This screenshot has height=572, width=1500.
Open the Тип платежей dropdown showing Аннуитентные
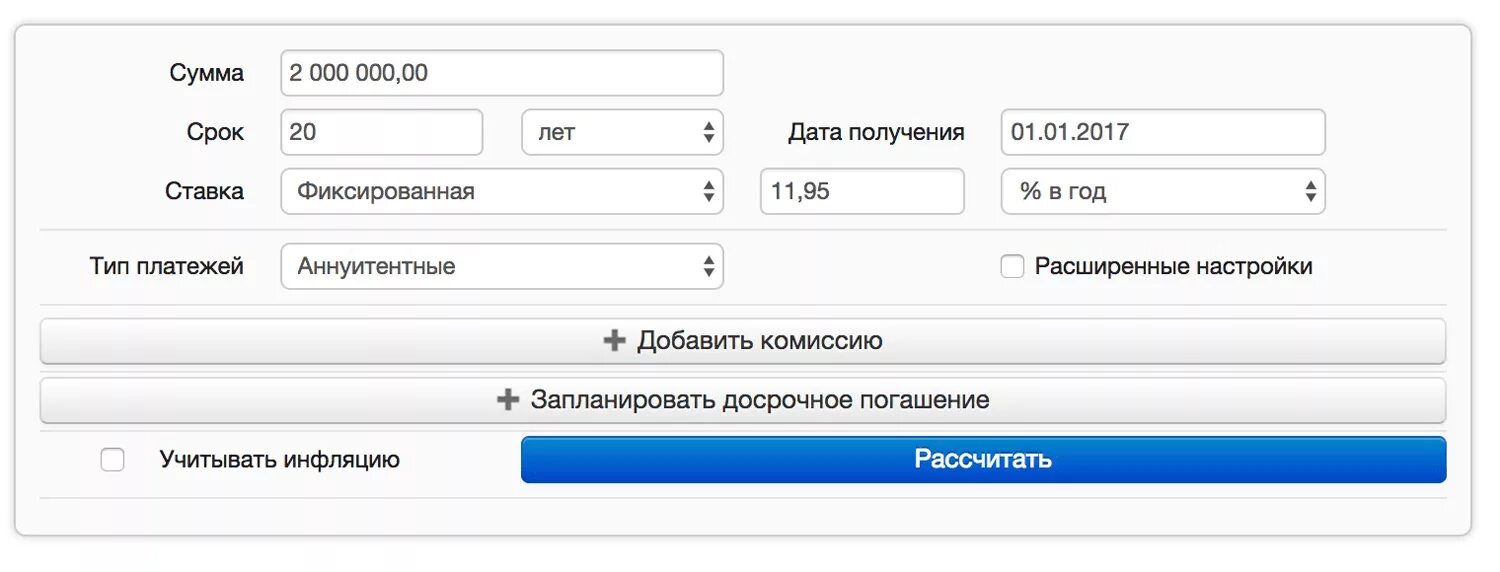point(501,267)
